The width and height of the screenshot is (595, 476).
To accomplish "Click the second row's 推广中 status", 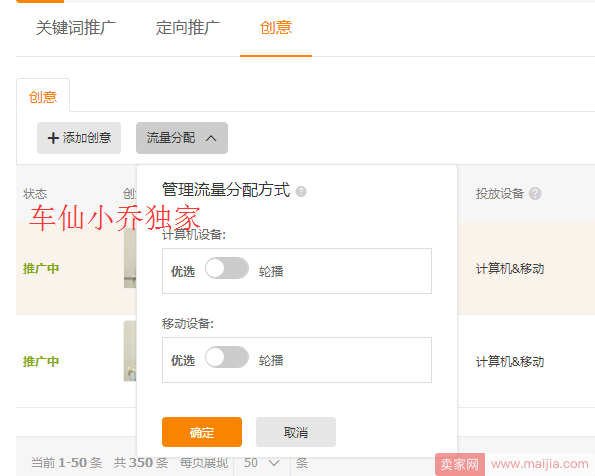I will 41,361.
